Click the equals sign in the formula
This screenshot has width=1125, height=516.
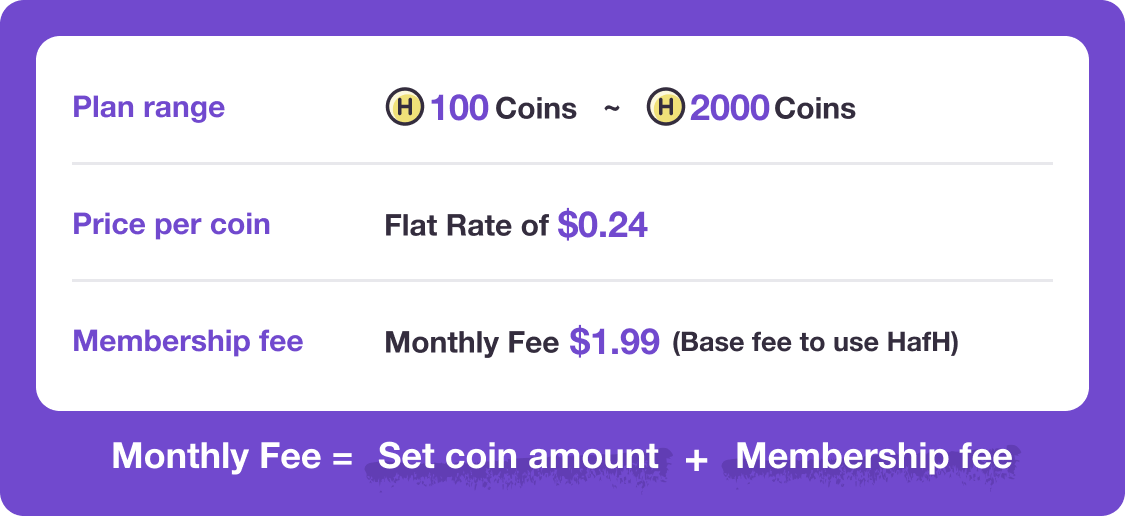tap(343, 459)
